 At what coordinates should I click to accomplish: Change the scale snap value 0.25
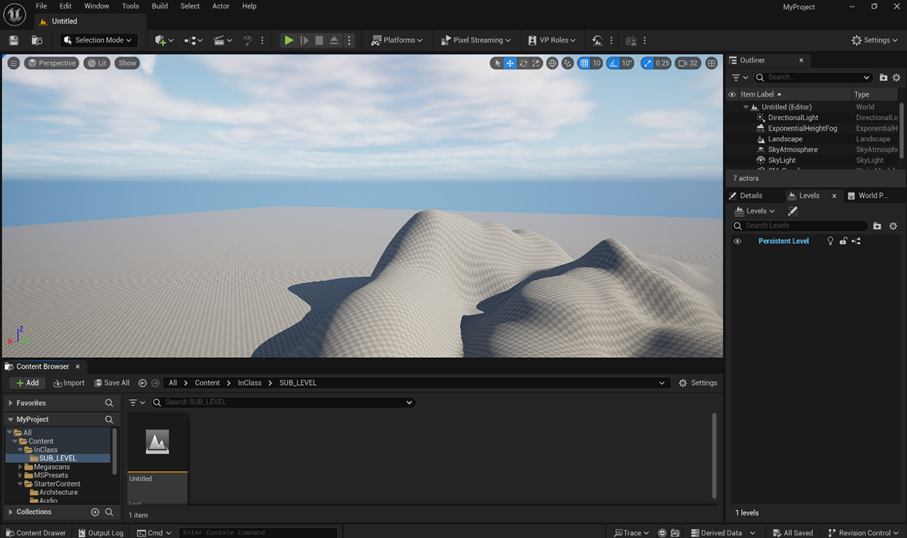tap(662, 63)
